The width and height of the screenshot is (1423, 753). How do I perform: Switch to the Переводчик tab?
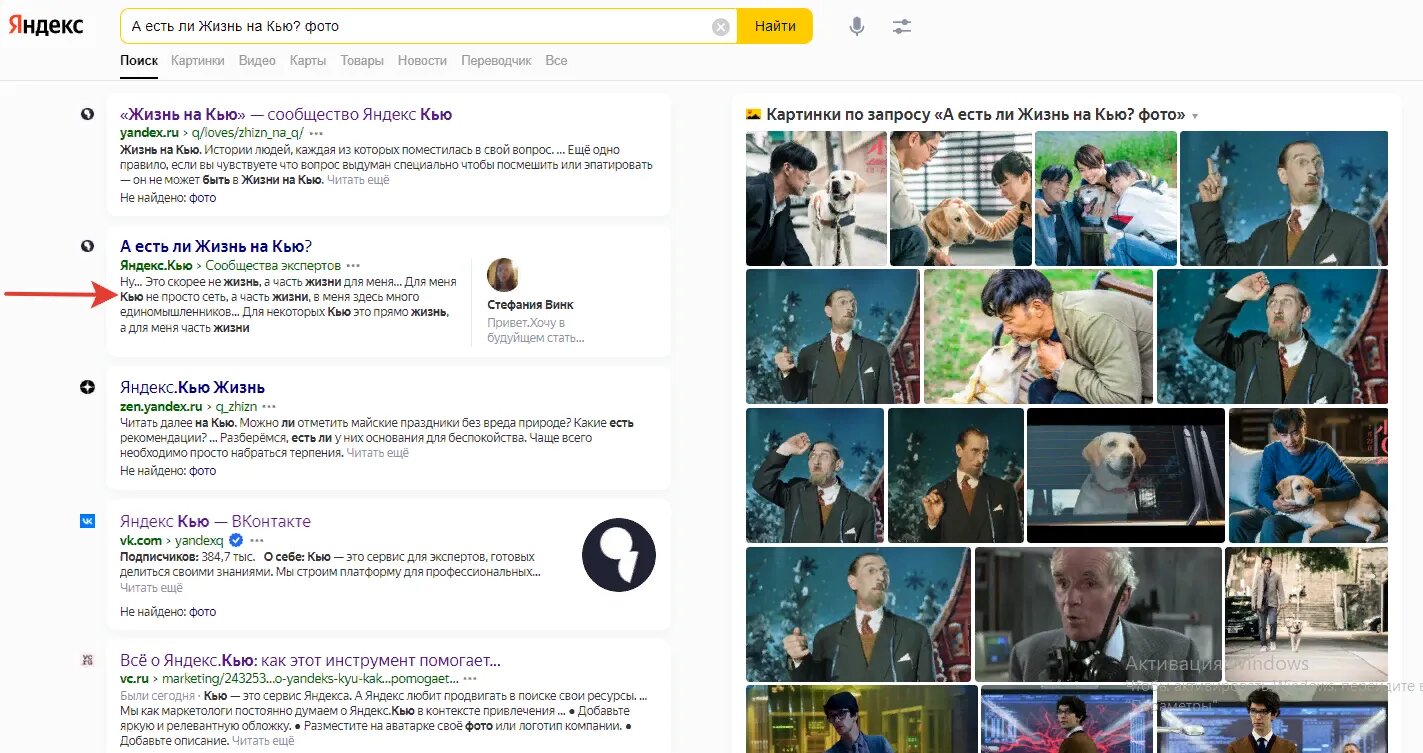(496, 61)
